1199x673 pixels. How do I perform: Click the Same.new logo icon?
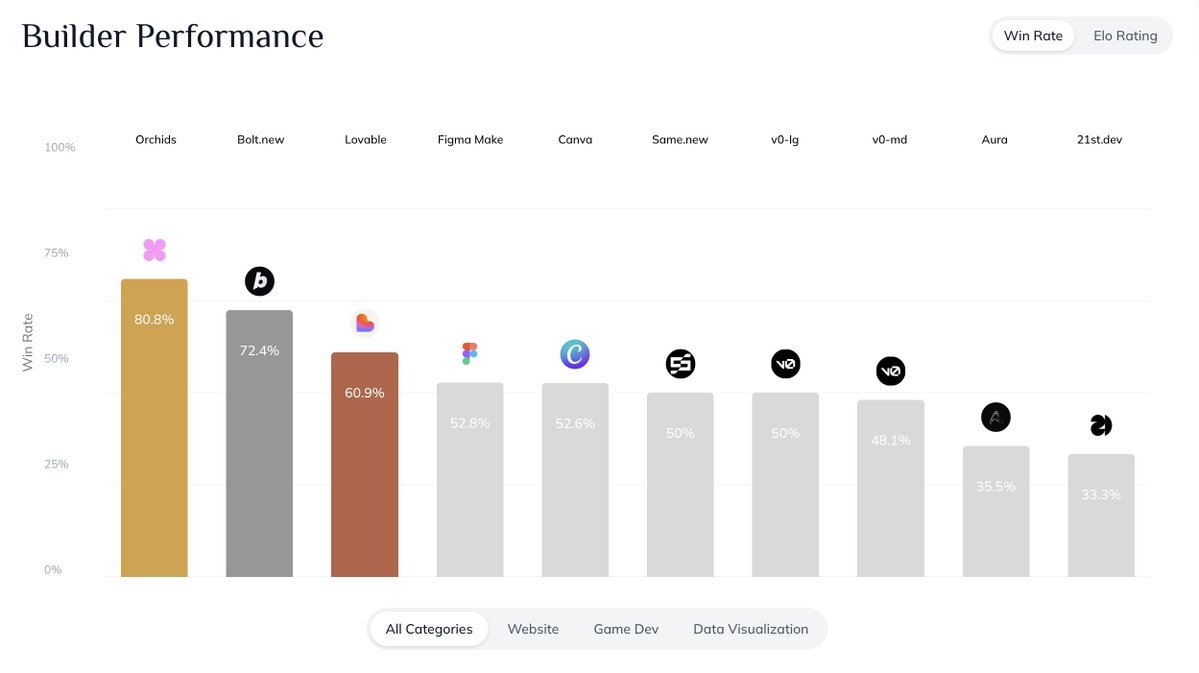point(680,364)
